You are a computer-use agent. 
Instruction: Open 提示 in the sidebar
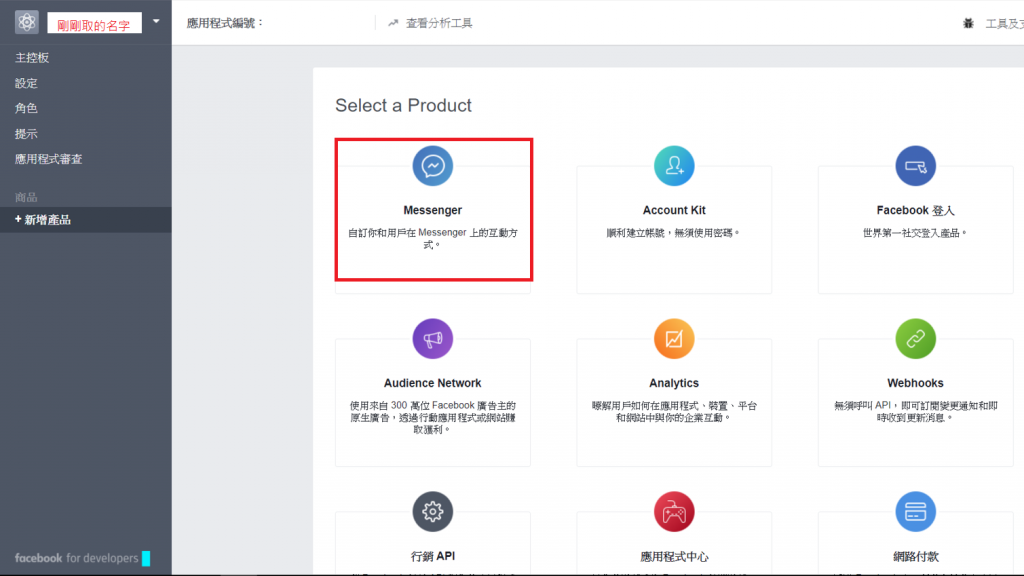[26, 134]
